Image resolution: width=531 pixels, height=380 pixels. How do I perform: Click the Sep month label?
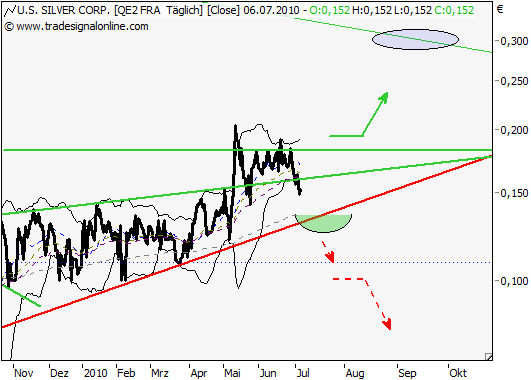(x=407, y=373)
